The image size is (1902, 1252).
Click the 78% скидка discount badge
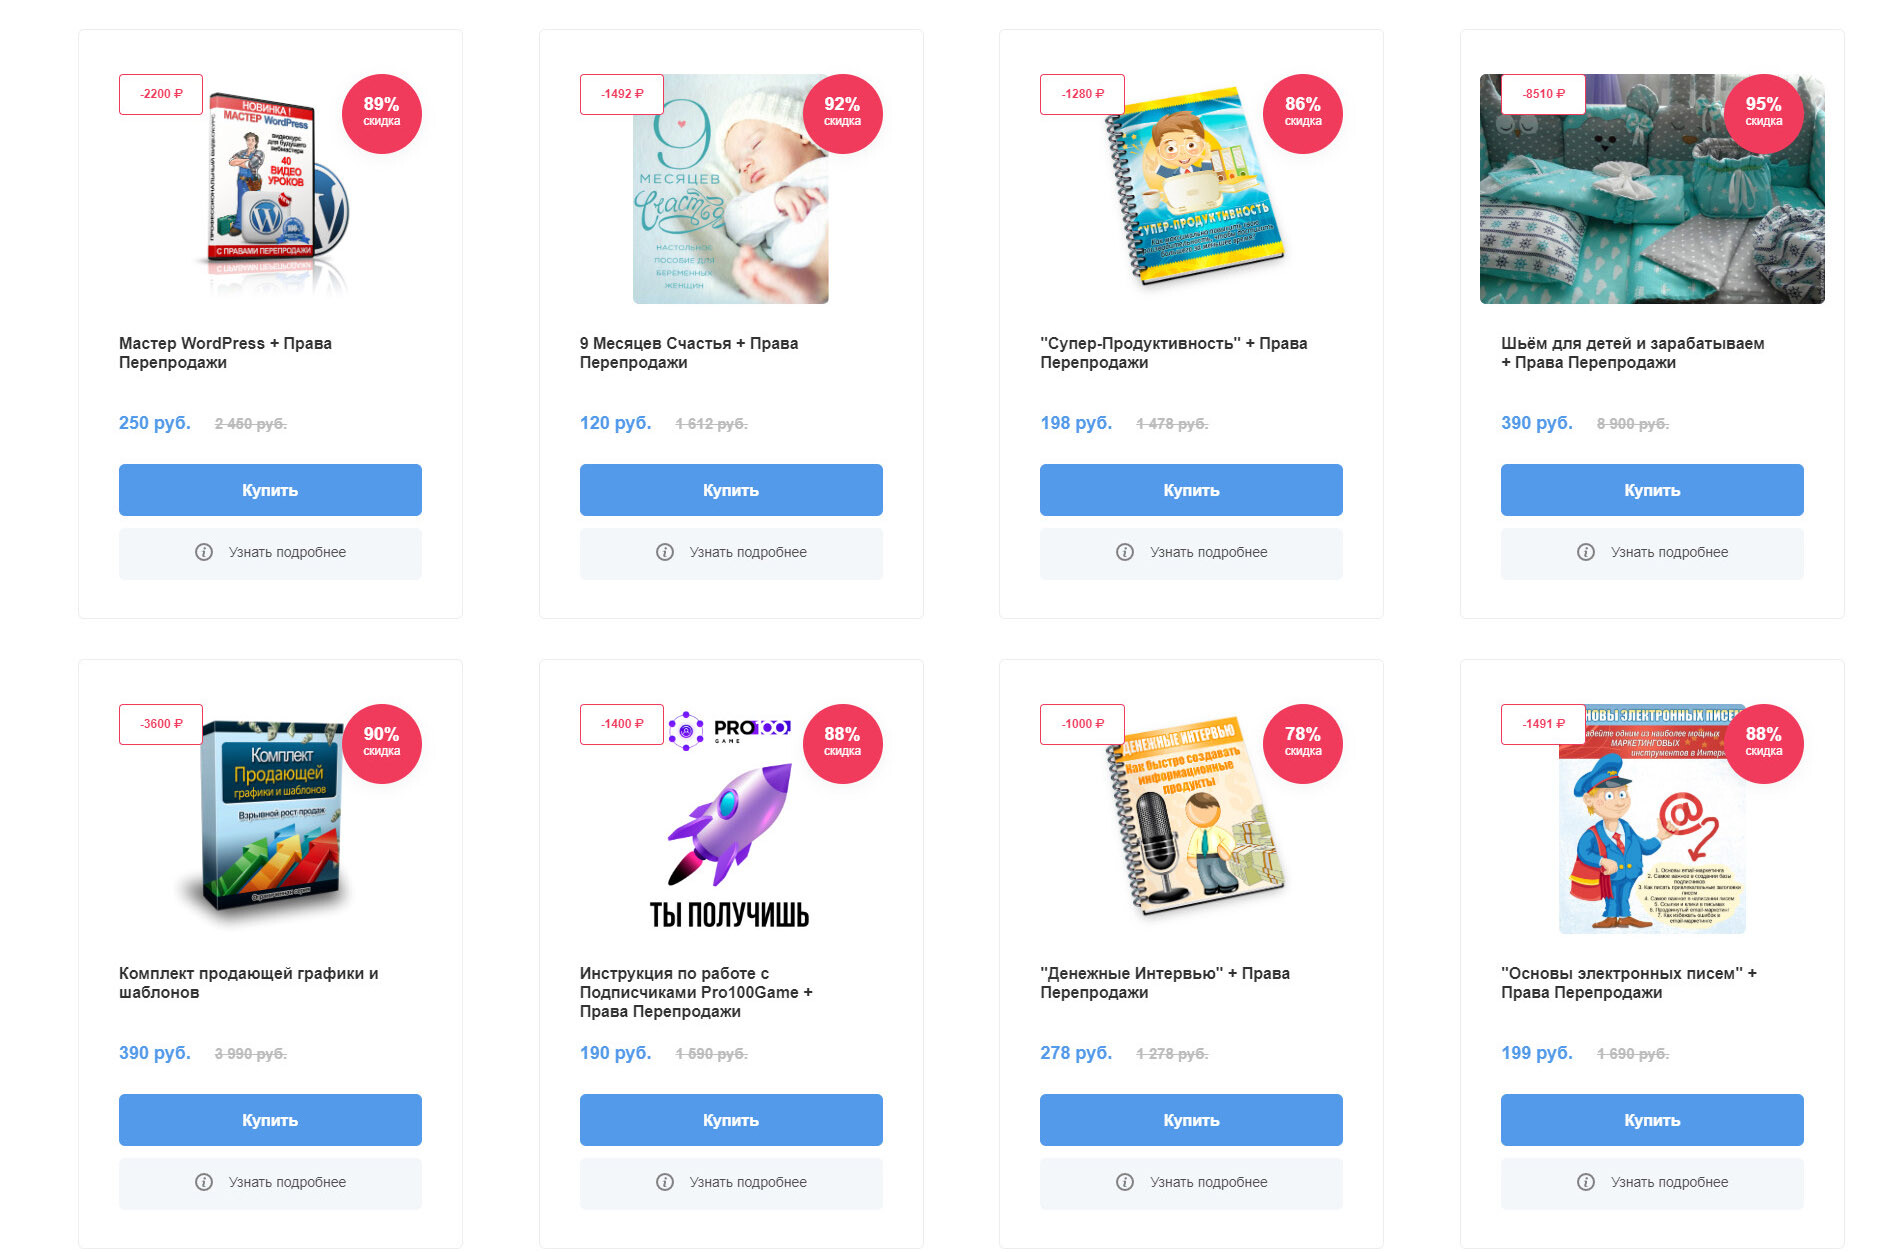tap(1303, 744)
